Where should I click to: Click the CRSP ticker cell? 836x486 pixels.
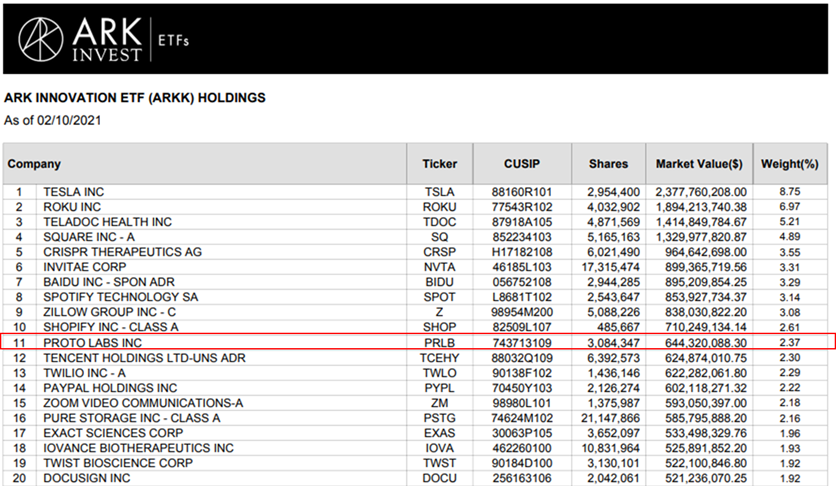pyautogui.click(x=440, y=252)
